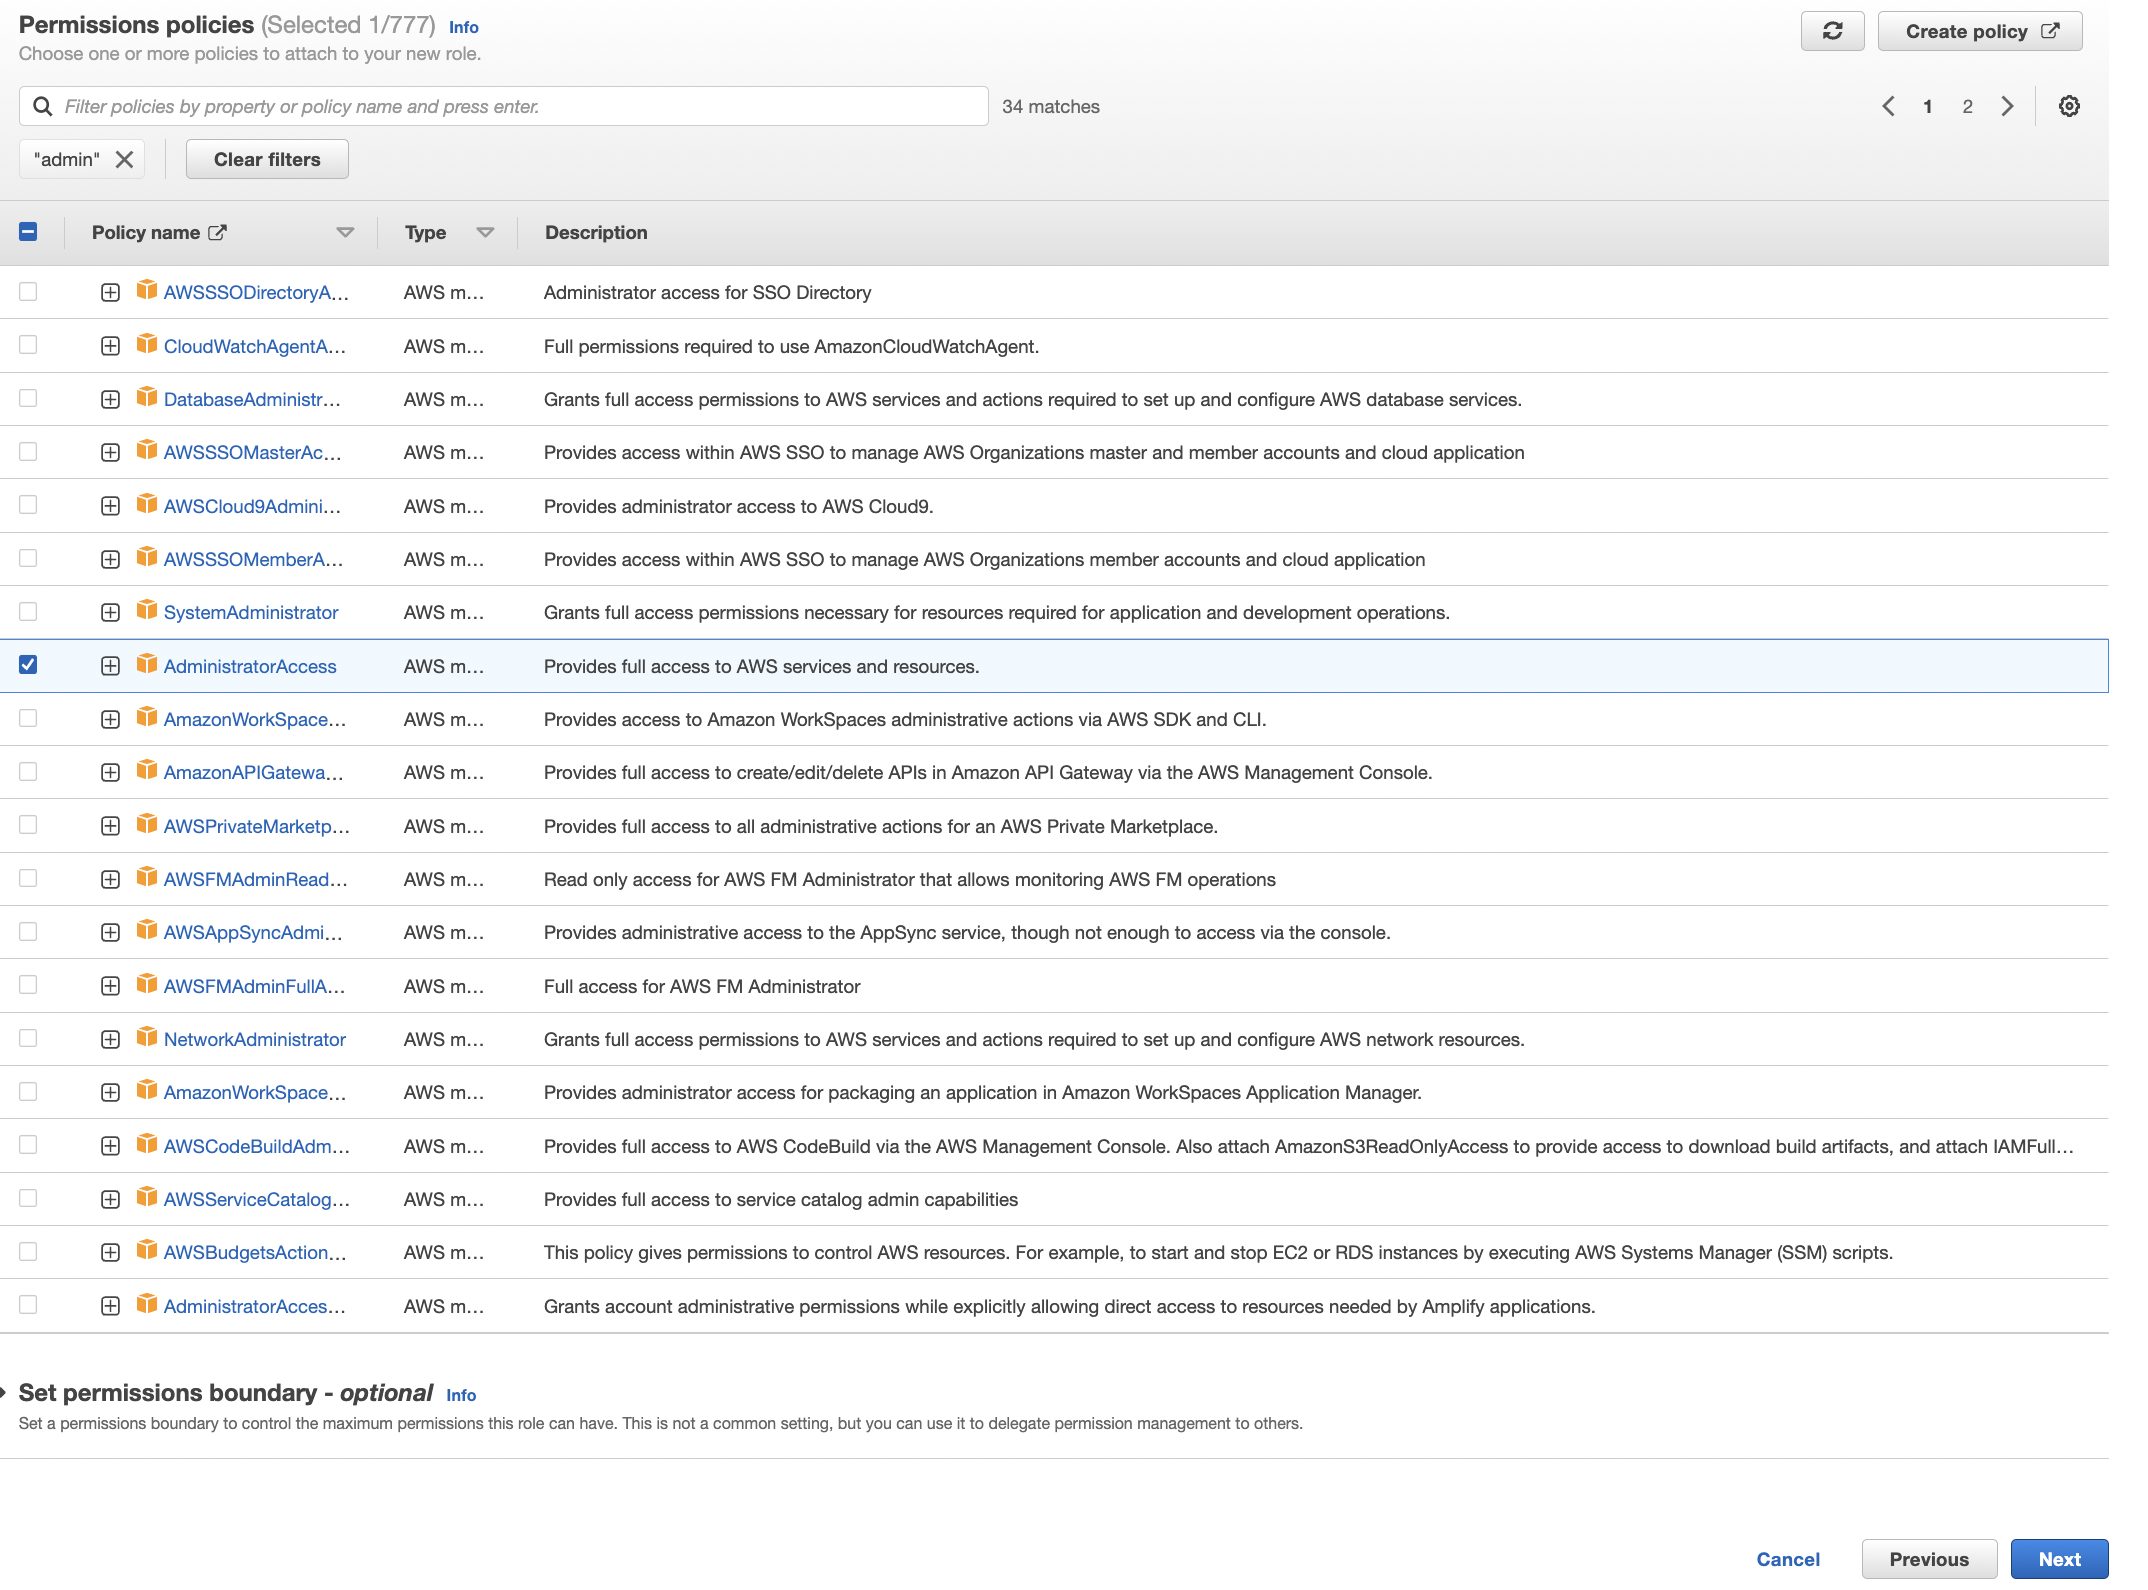
Task: Toggle the select-all checkbox in table header
Action: (29, 231)
